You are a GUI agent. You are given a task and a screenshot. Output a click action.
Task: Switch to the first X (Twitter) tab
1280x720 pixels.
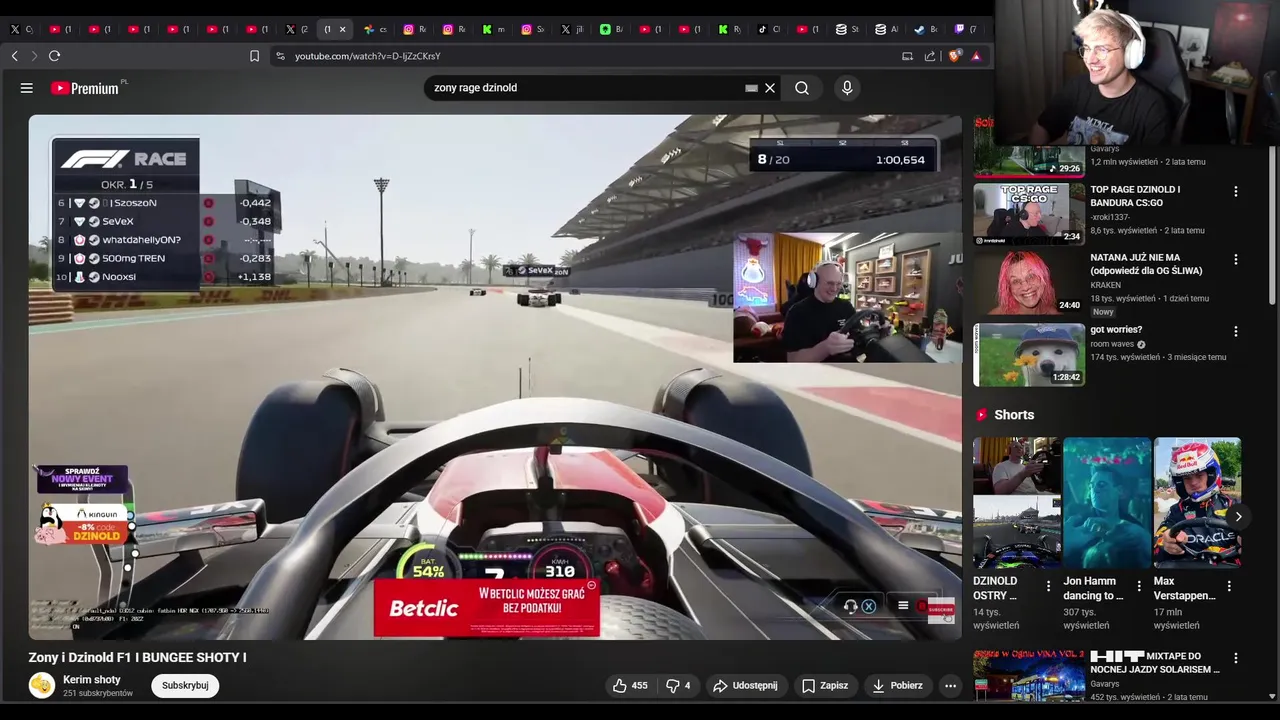(20, 29)
